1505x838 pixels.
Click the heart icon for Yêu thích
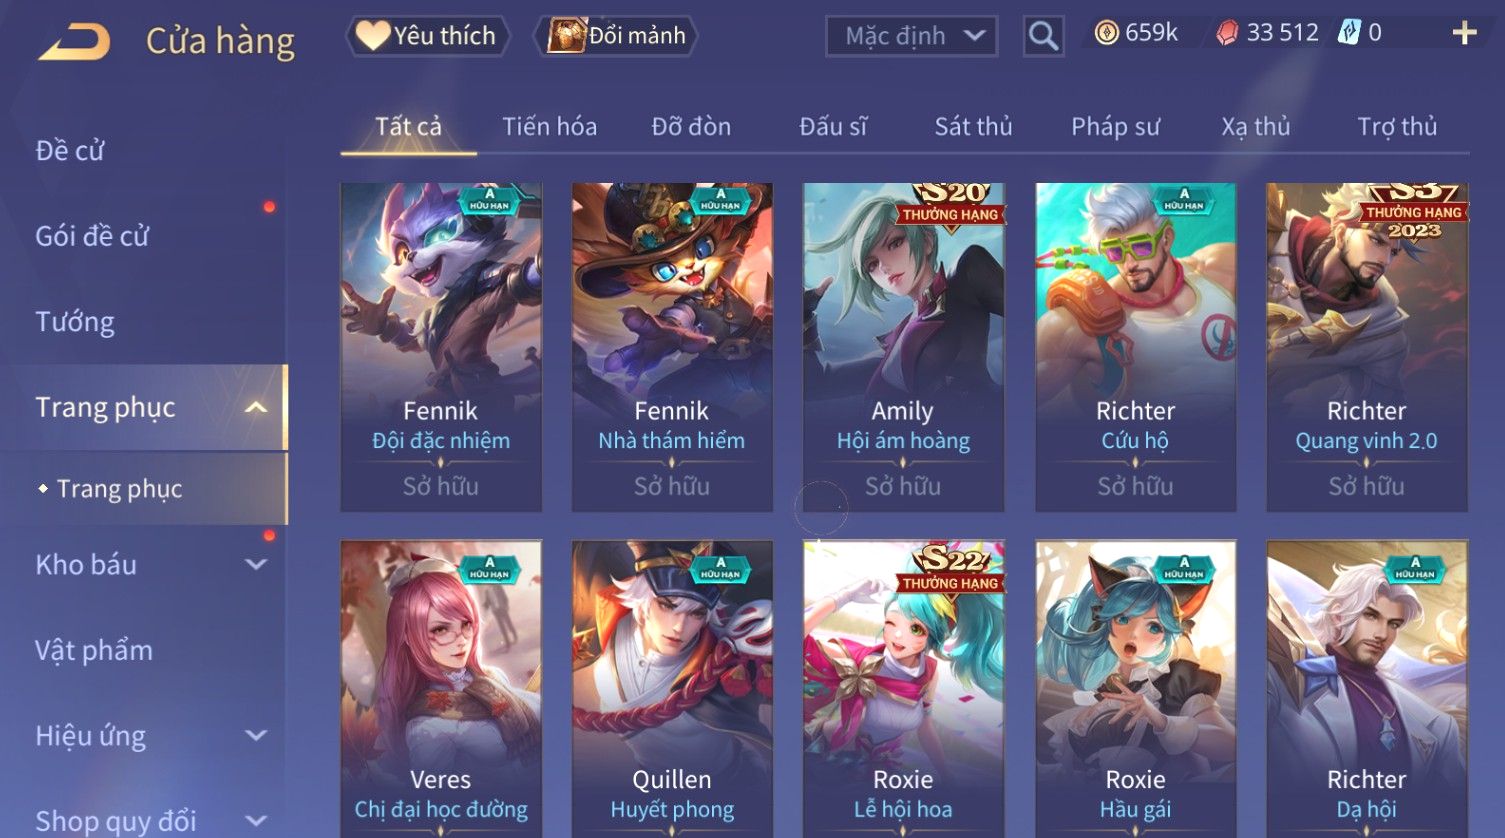coord(373,36)
